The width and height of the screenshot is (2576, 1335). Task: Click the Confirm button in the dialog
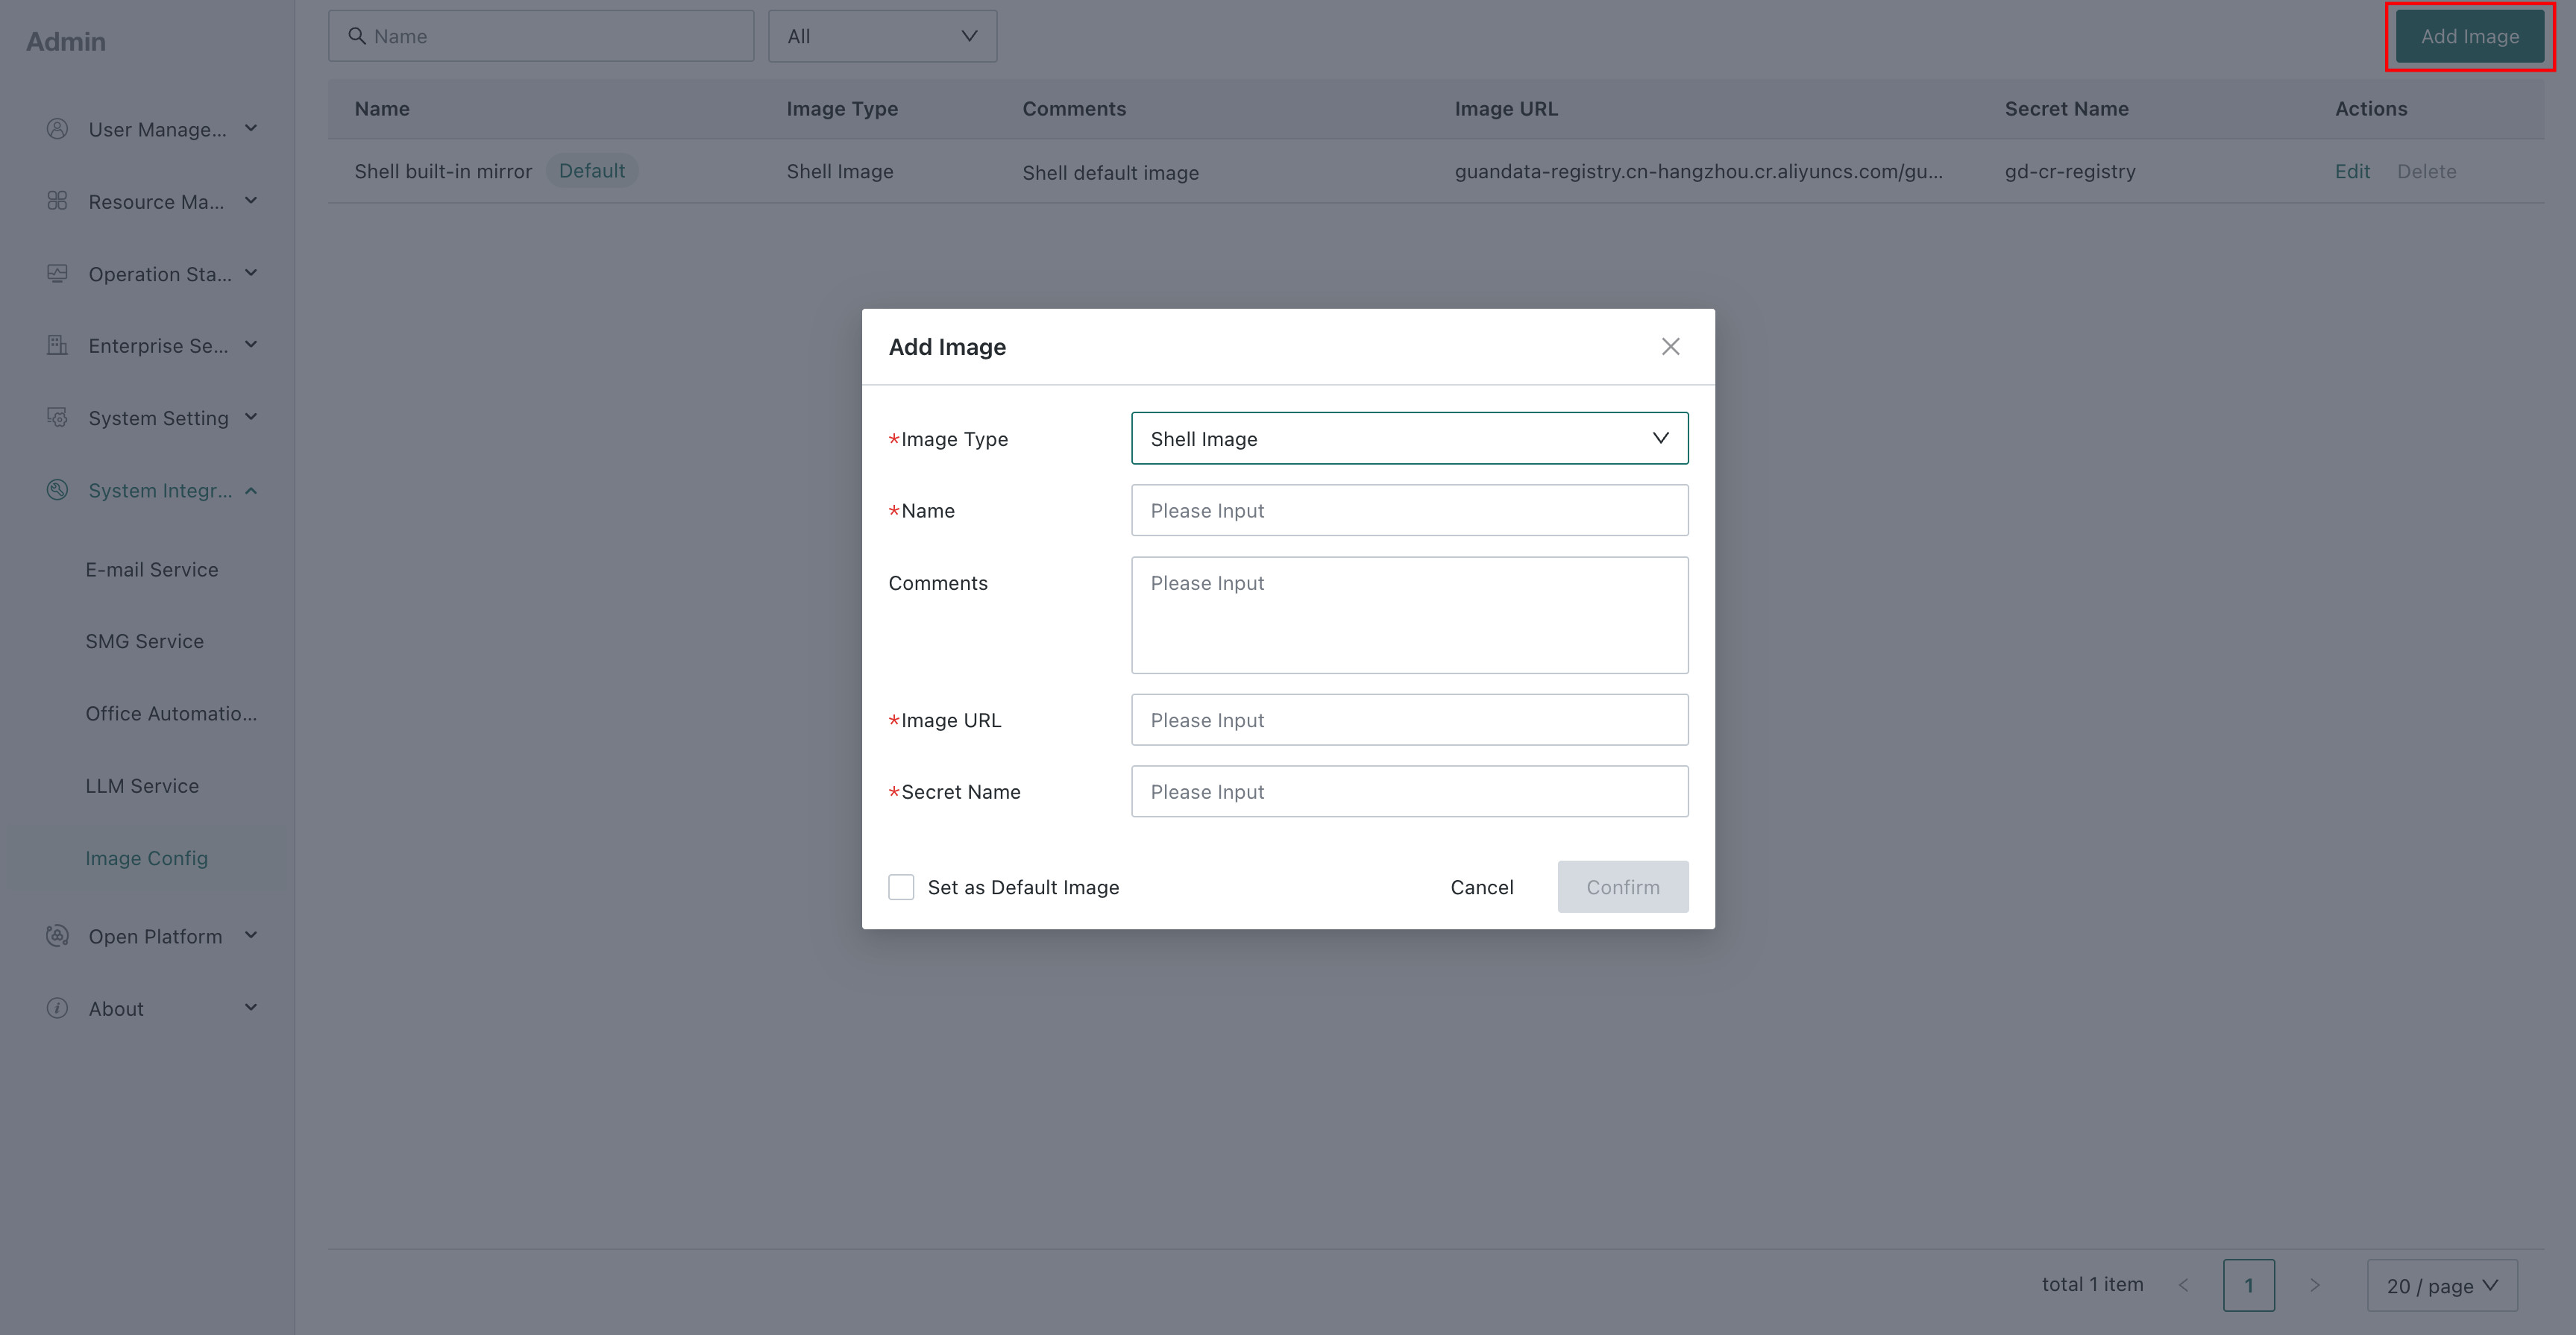tap(1622, 887)
